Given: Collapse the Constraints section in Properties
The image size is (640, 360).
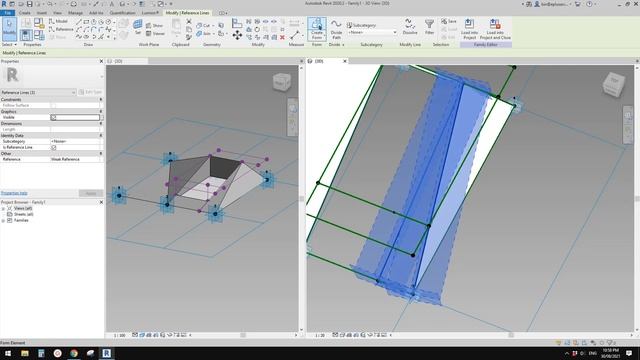Looking at the screenshot, I should click(x=101, y=100).
